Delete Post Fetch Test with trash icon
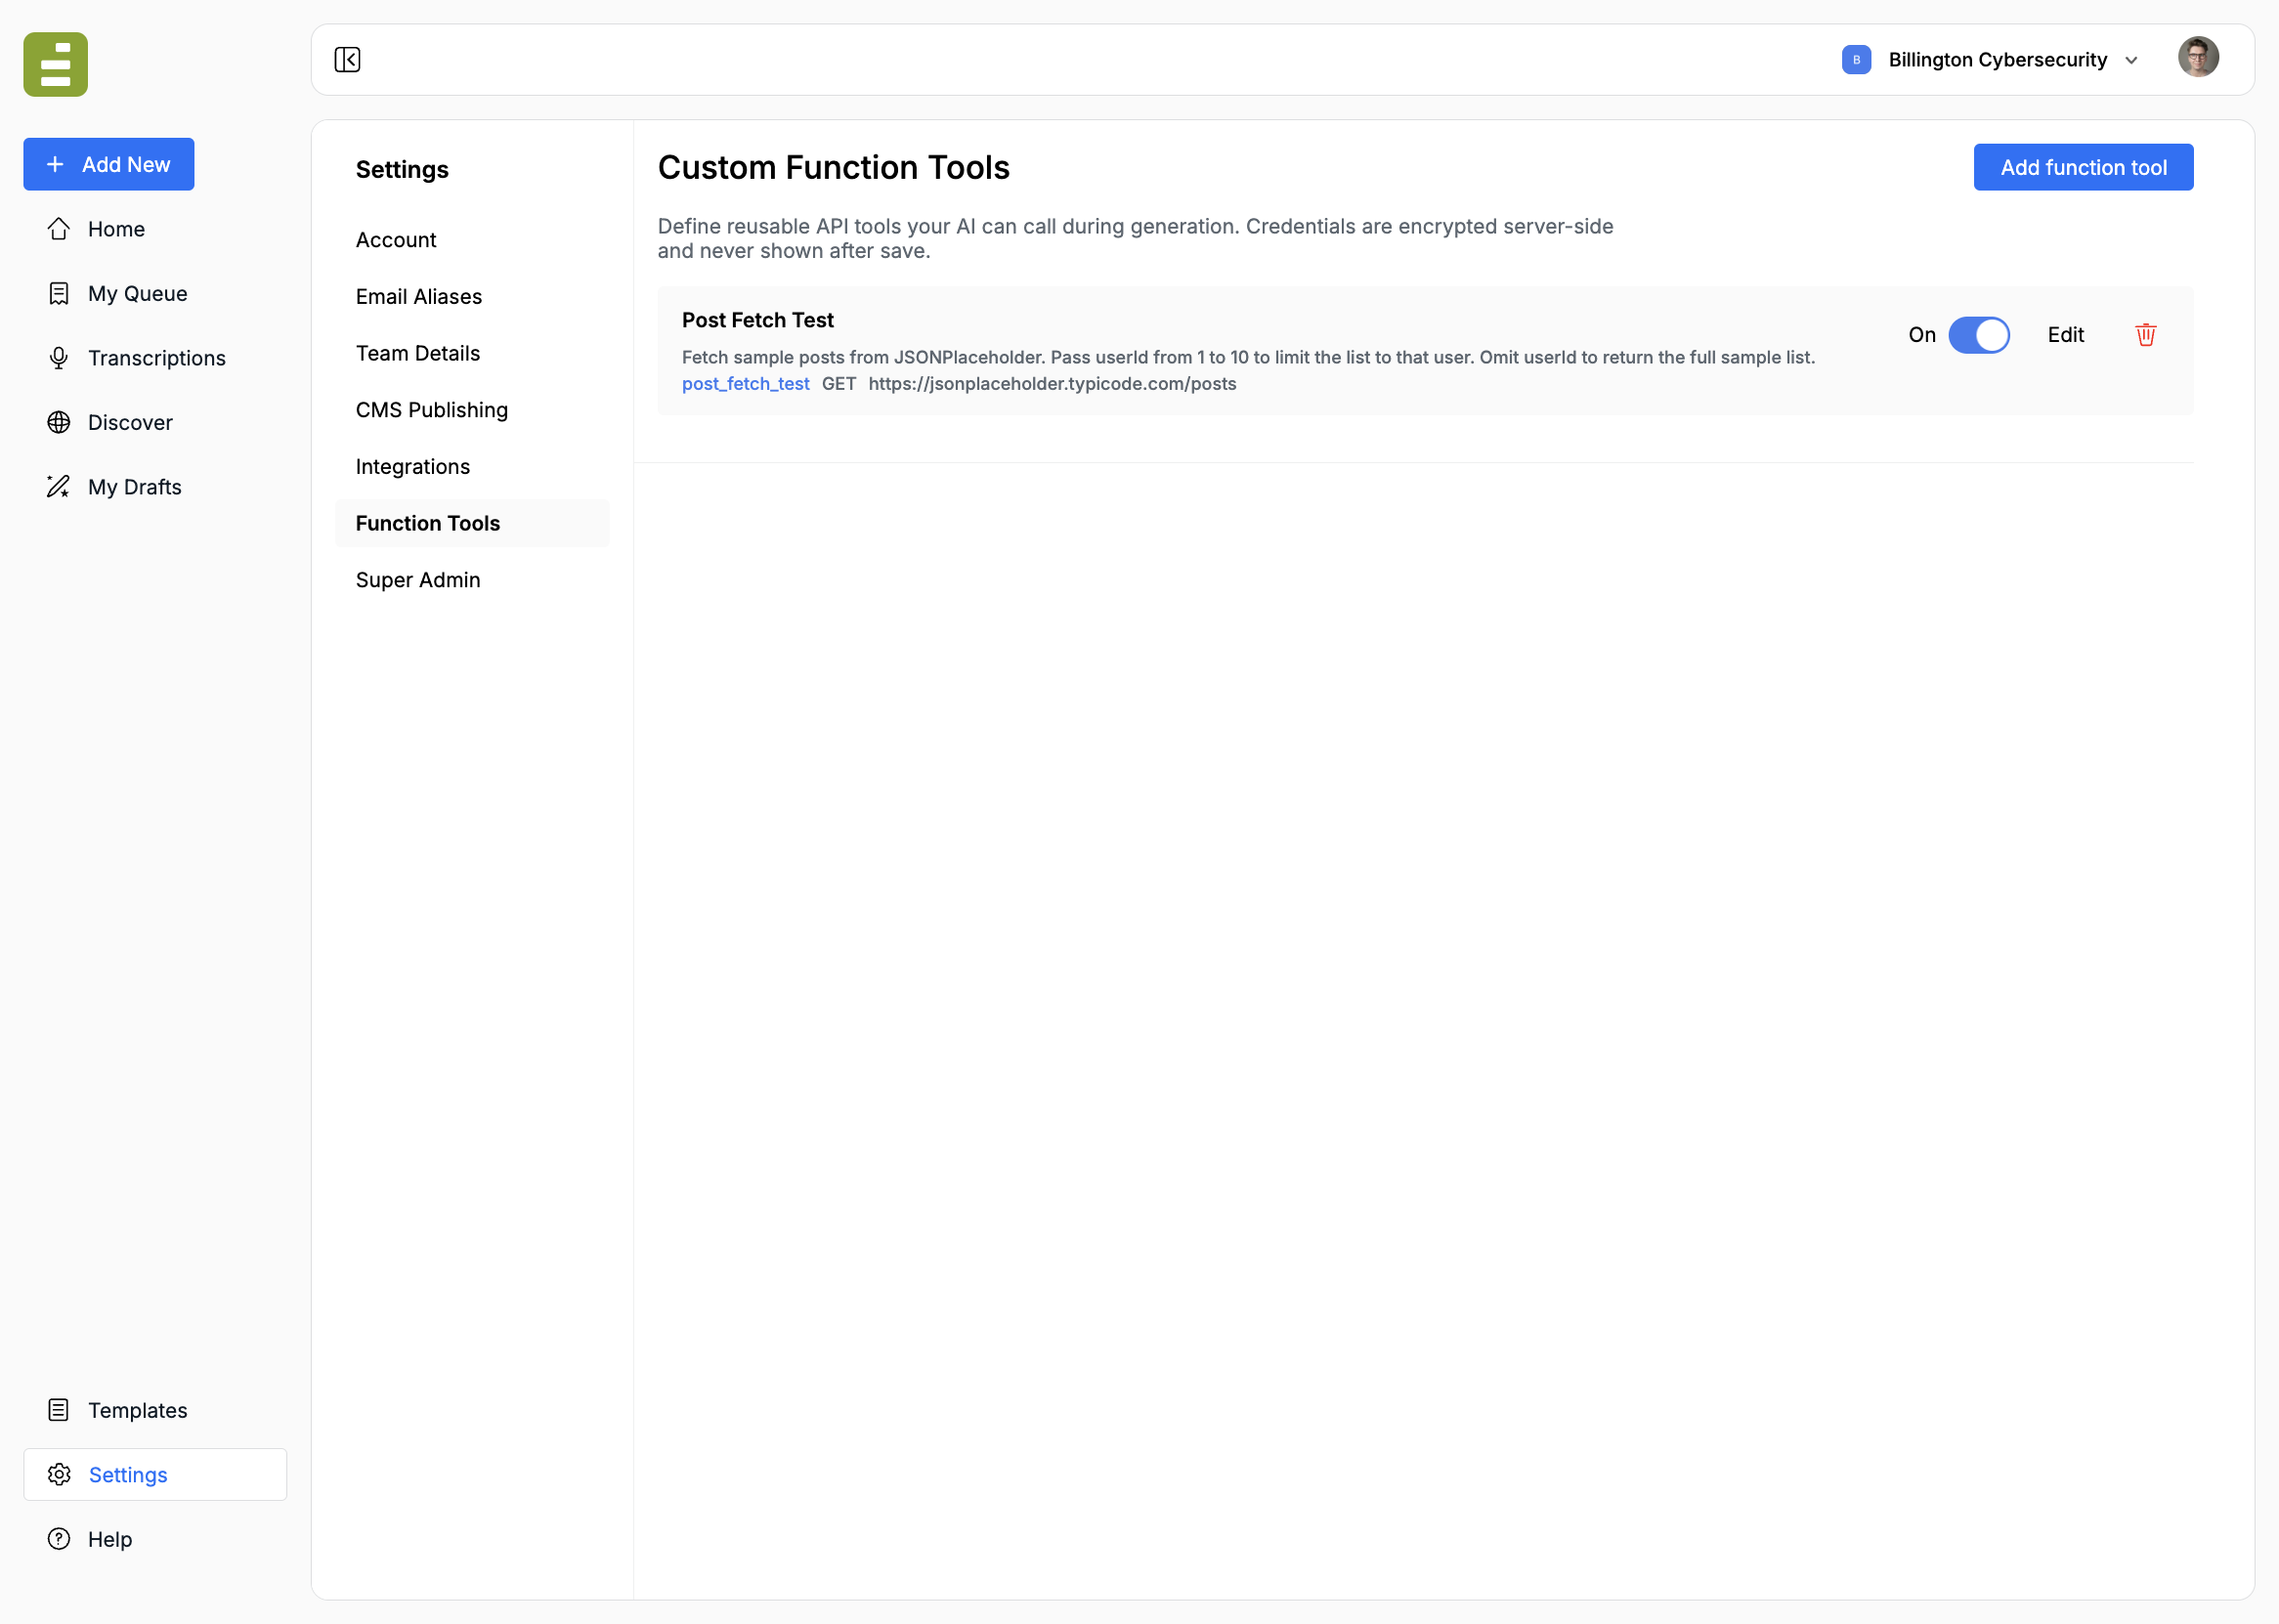The width and height of the screenshot is (2279, 1624). click(x=2146, y=335)
